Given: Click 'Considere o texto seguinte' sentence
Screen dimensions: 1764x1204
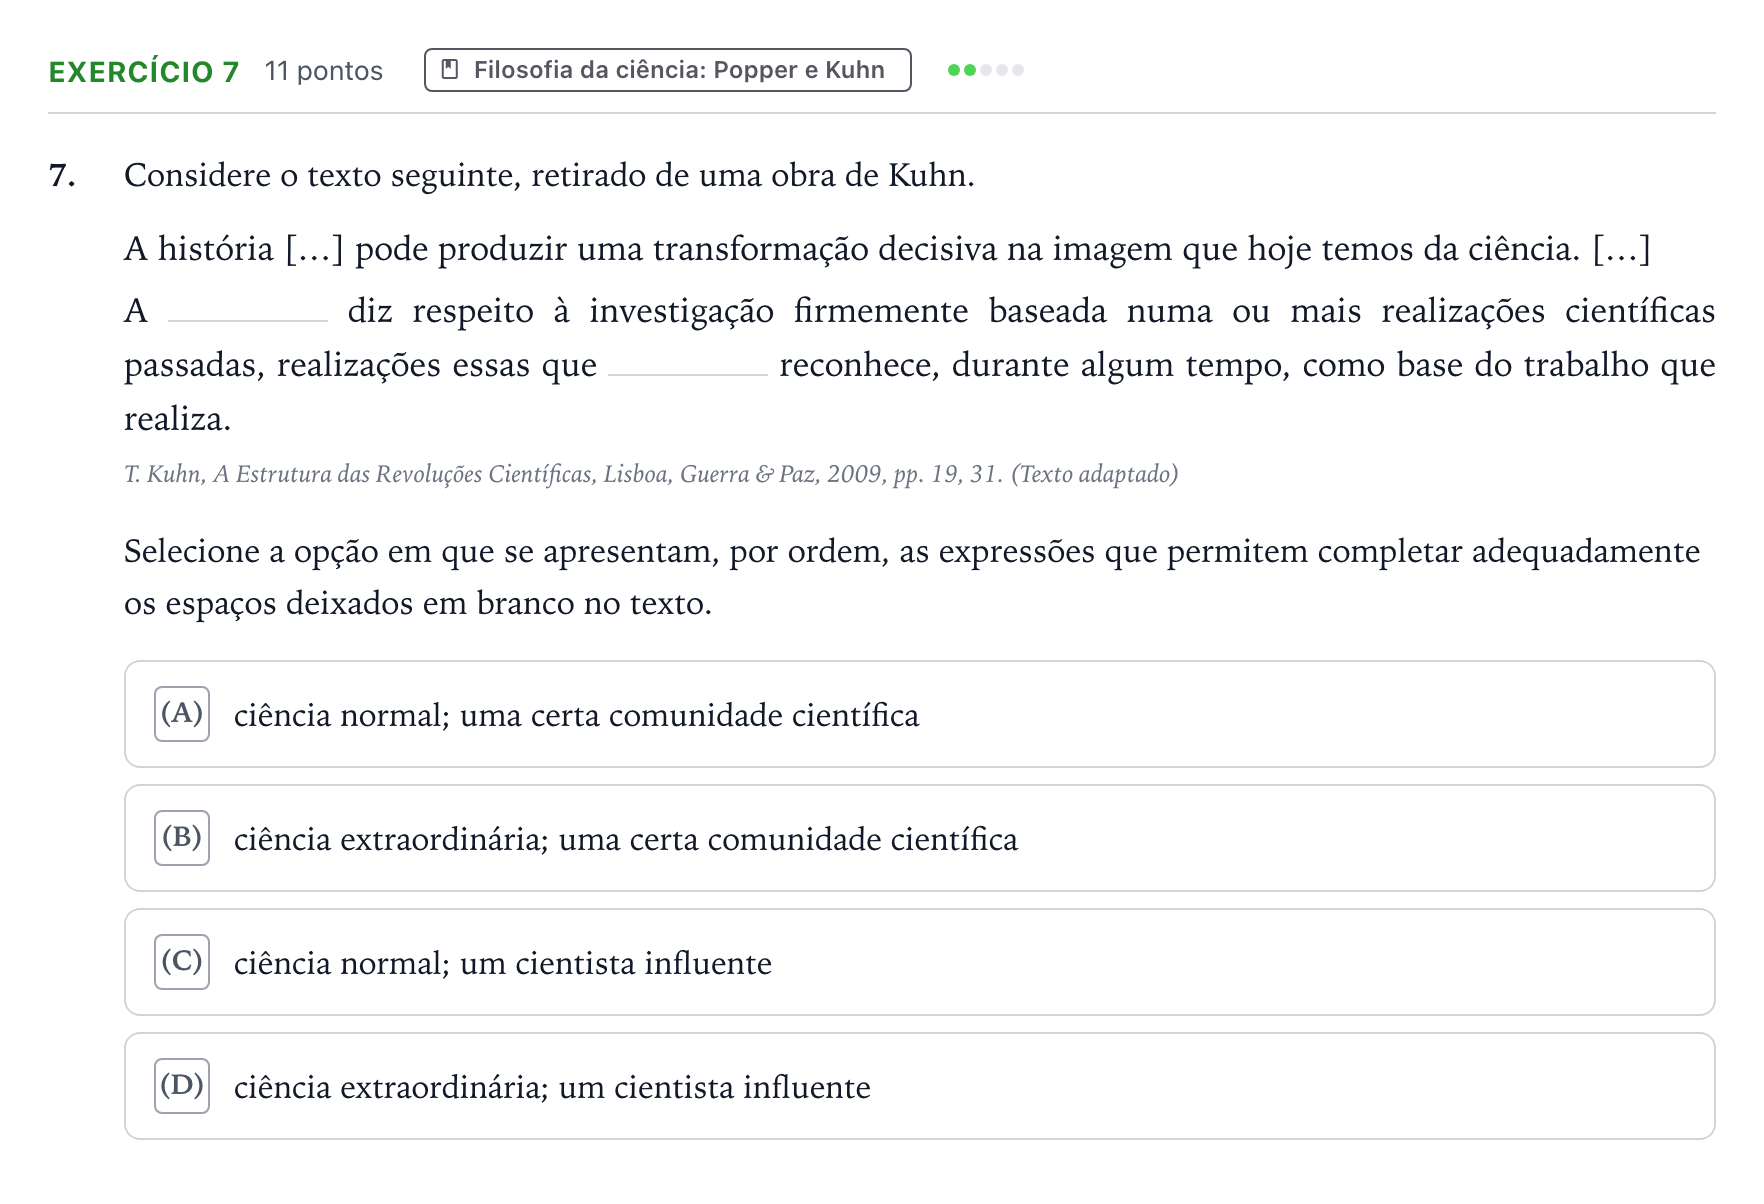Looking at the screenshot, I should click(549, 175).
